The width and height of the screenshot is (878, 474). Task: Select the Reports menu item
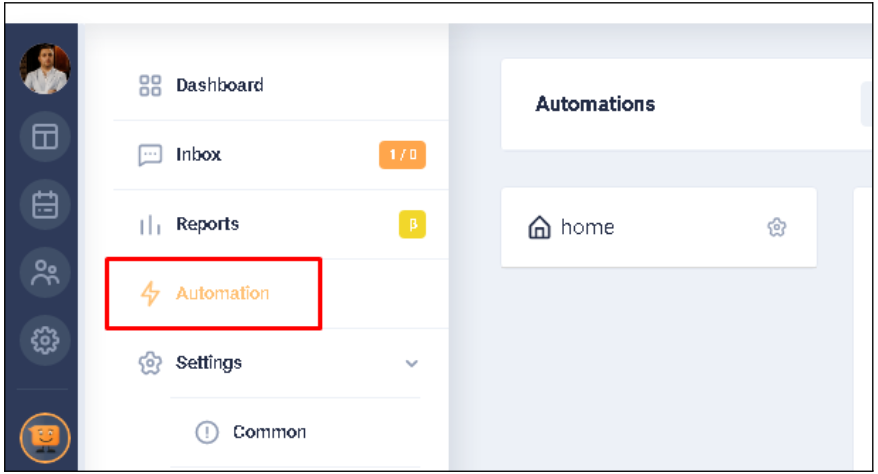click(208, 224)
